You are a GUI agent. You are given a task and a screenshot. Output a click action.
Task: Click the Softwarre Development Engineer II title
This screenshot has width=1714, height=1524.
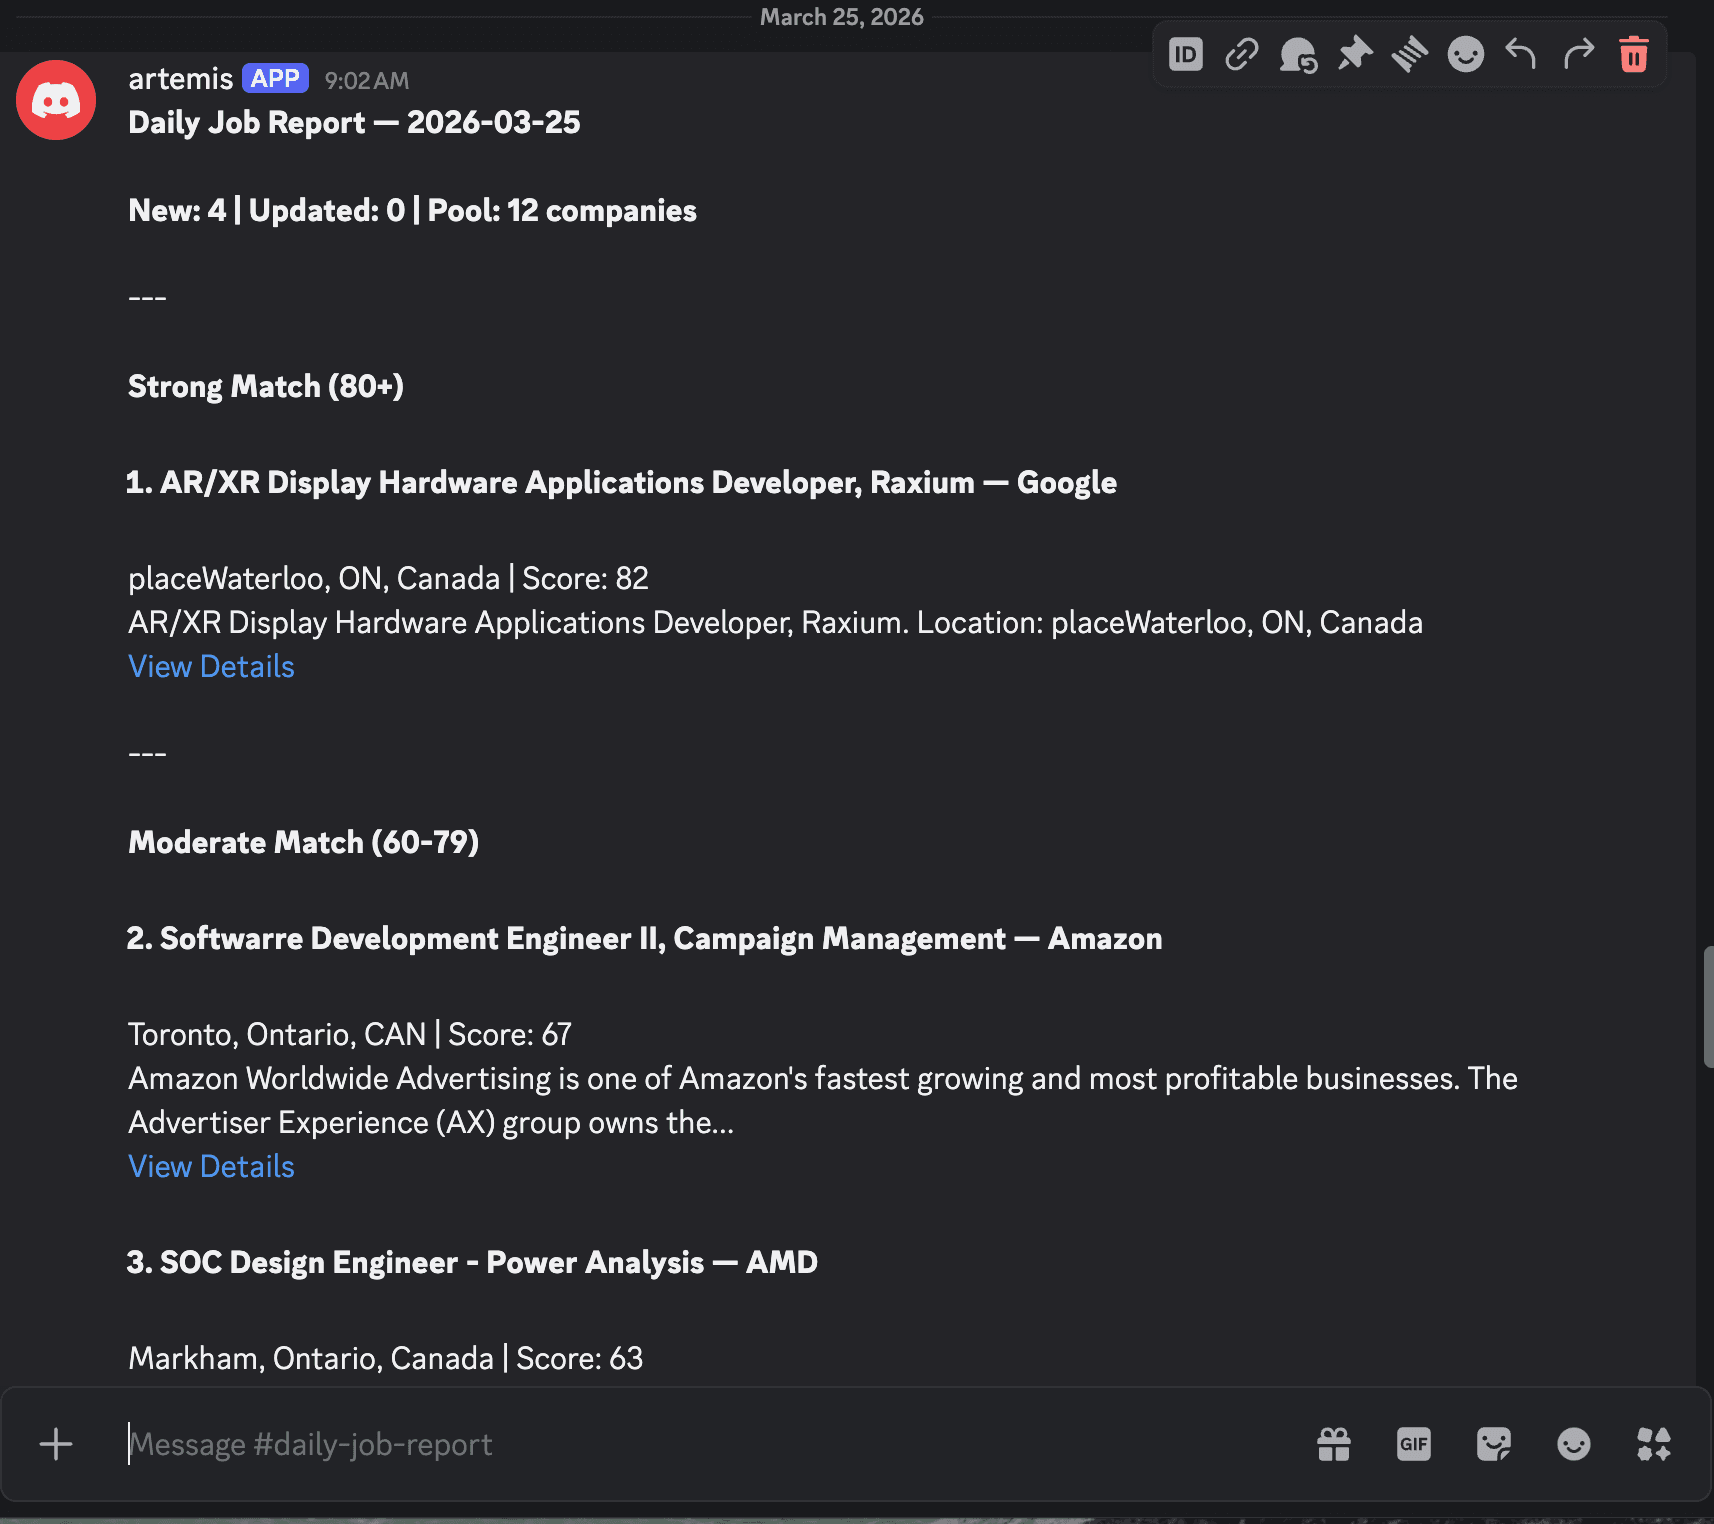(x=644, y=938)
